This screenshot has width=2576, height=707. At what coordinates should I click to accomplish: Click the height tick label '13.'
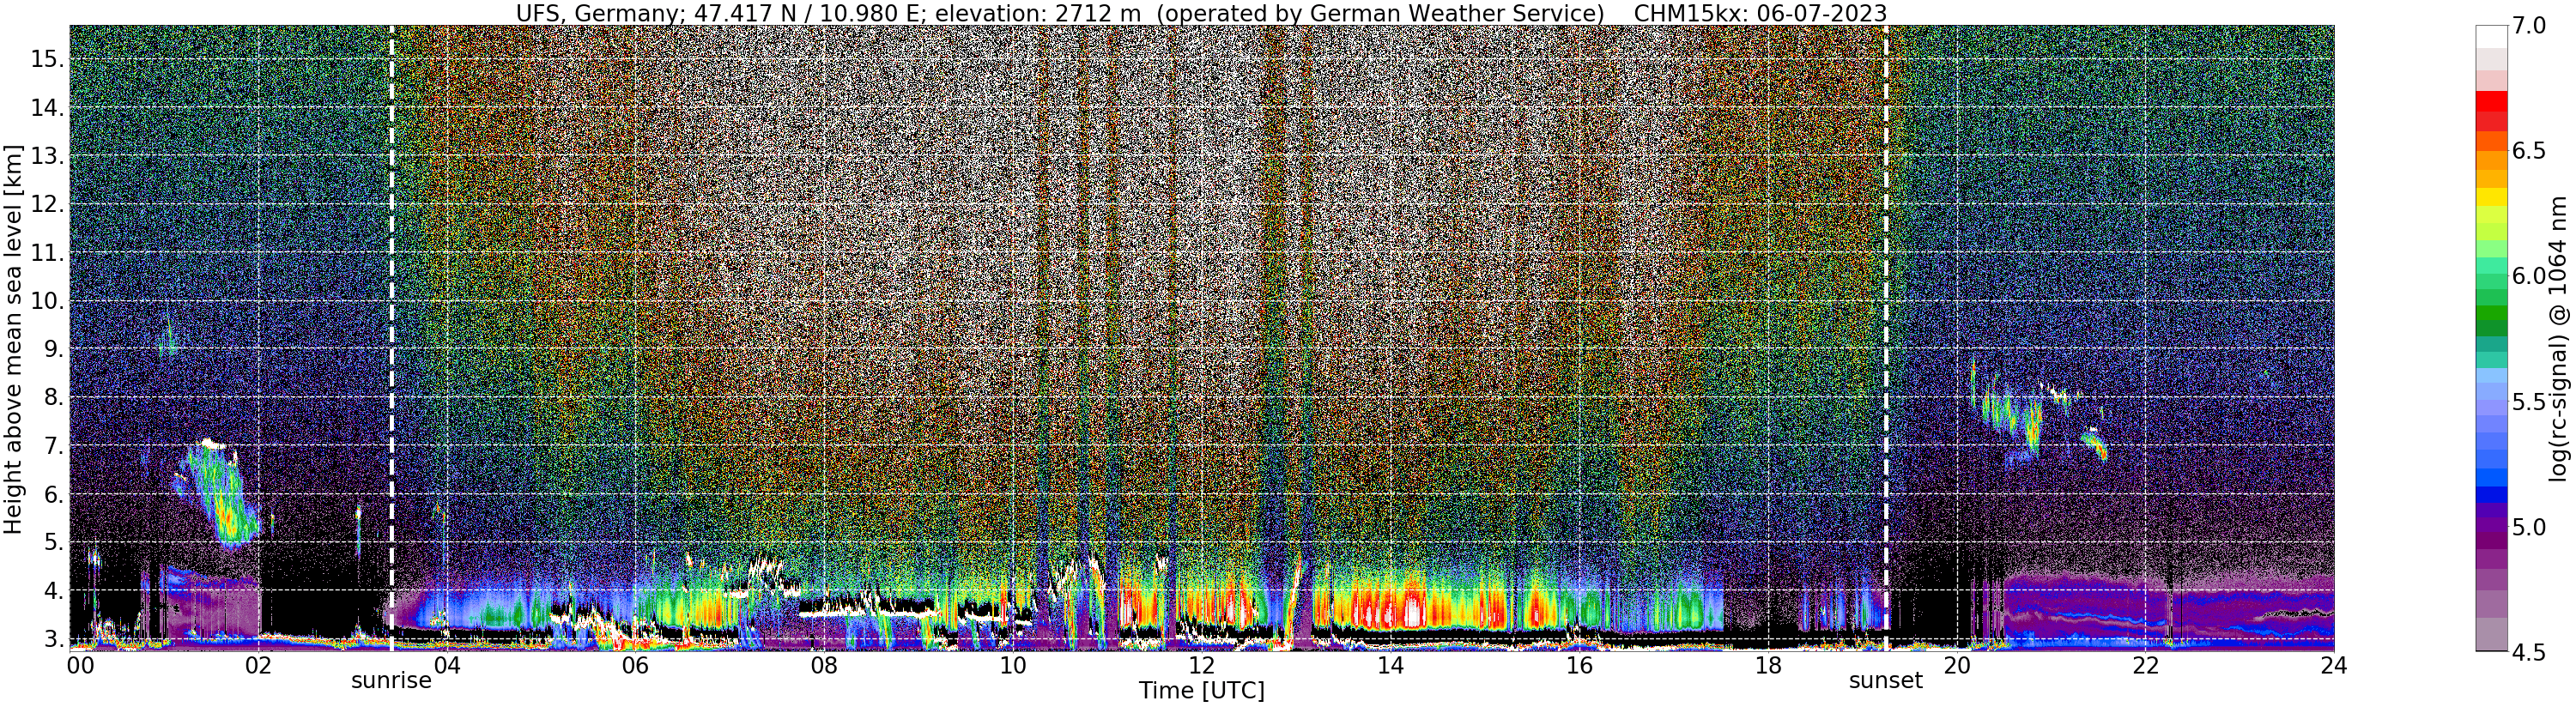(x=48, y=156)
